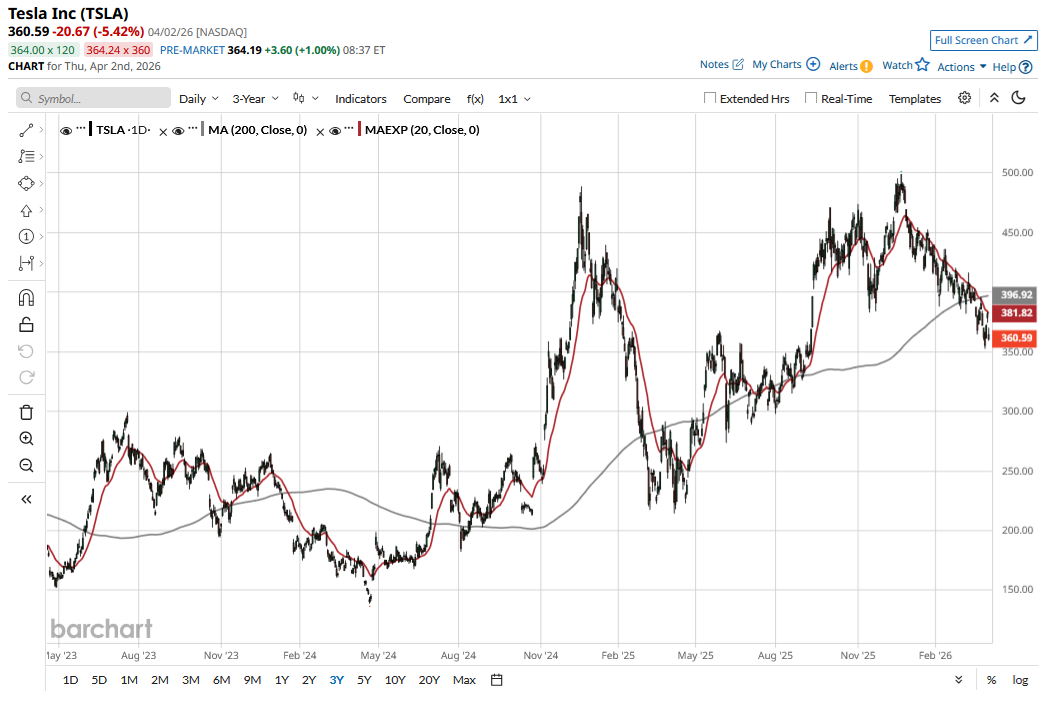Expand the bottom panel double chevron
Viewport: 1050px width, 705px height.
coord(959,680)
